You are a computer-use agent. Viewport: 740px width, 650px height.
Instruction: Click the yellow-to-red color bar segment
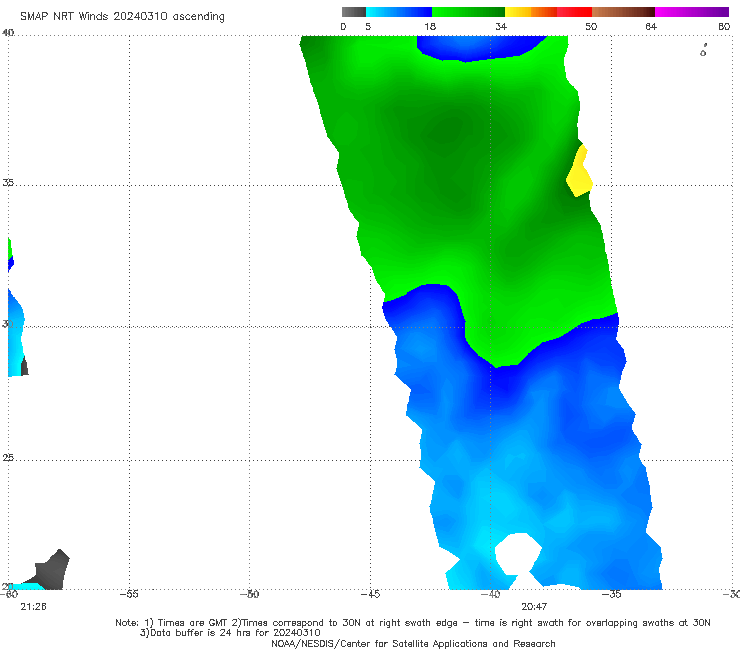point(548,12)
